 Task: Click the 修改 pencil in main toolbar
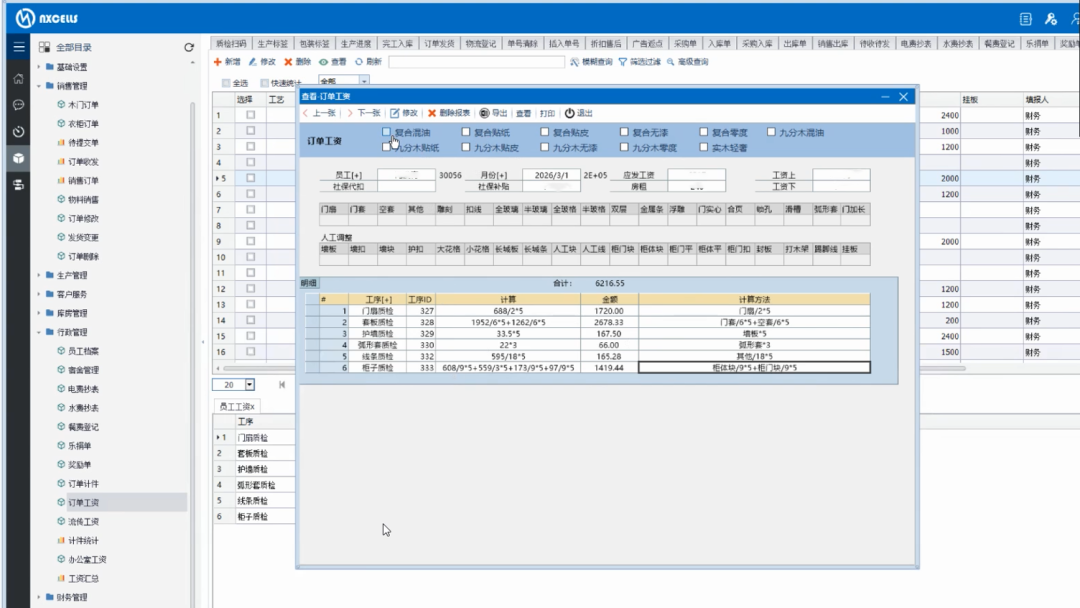pos(253,62)
